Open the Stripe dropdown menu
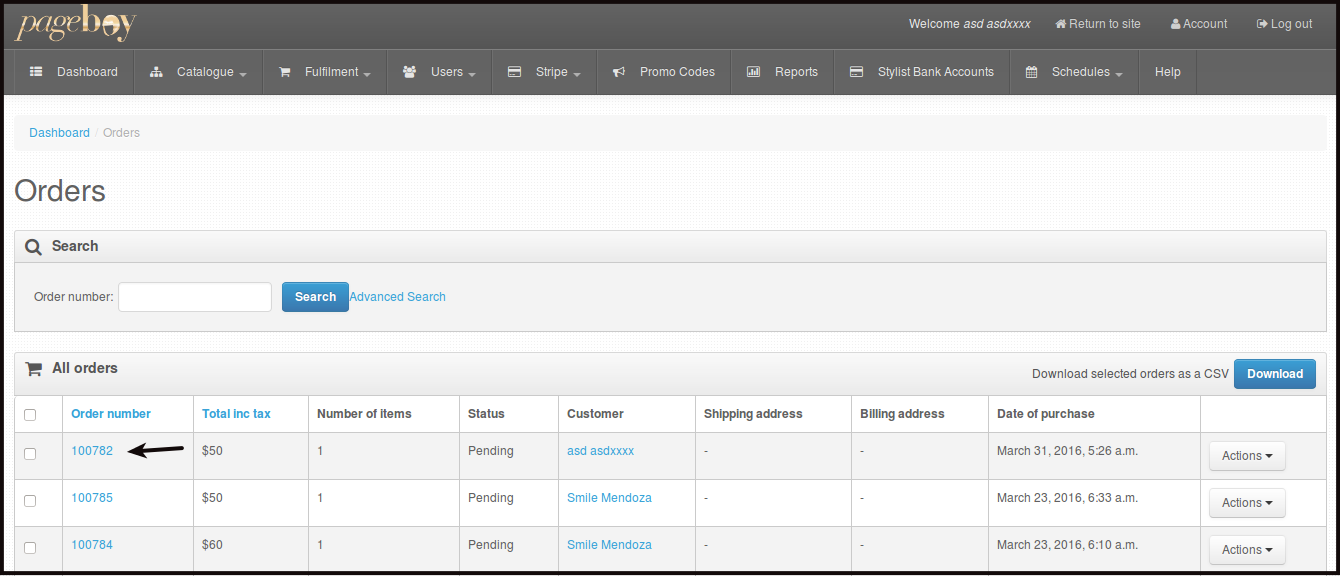 tap(544, 72)
